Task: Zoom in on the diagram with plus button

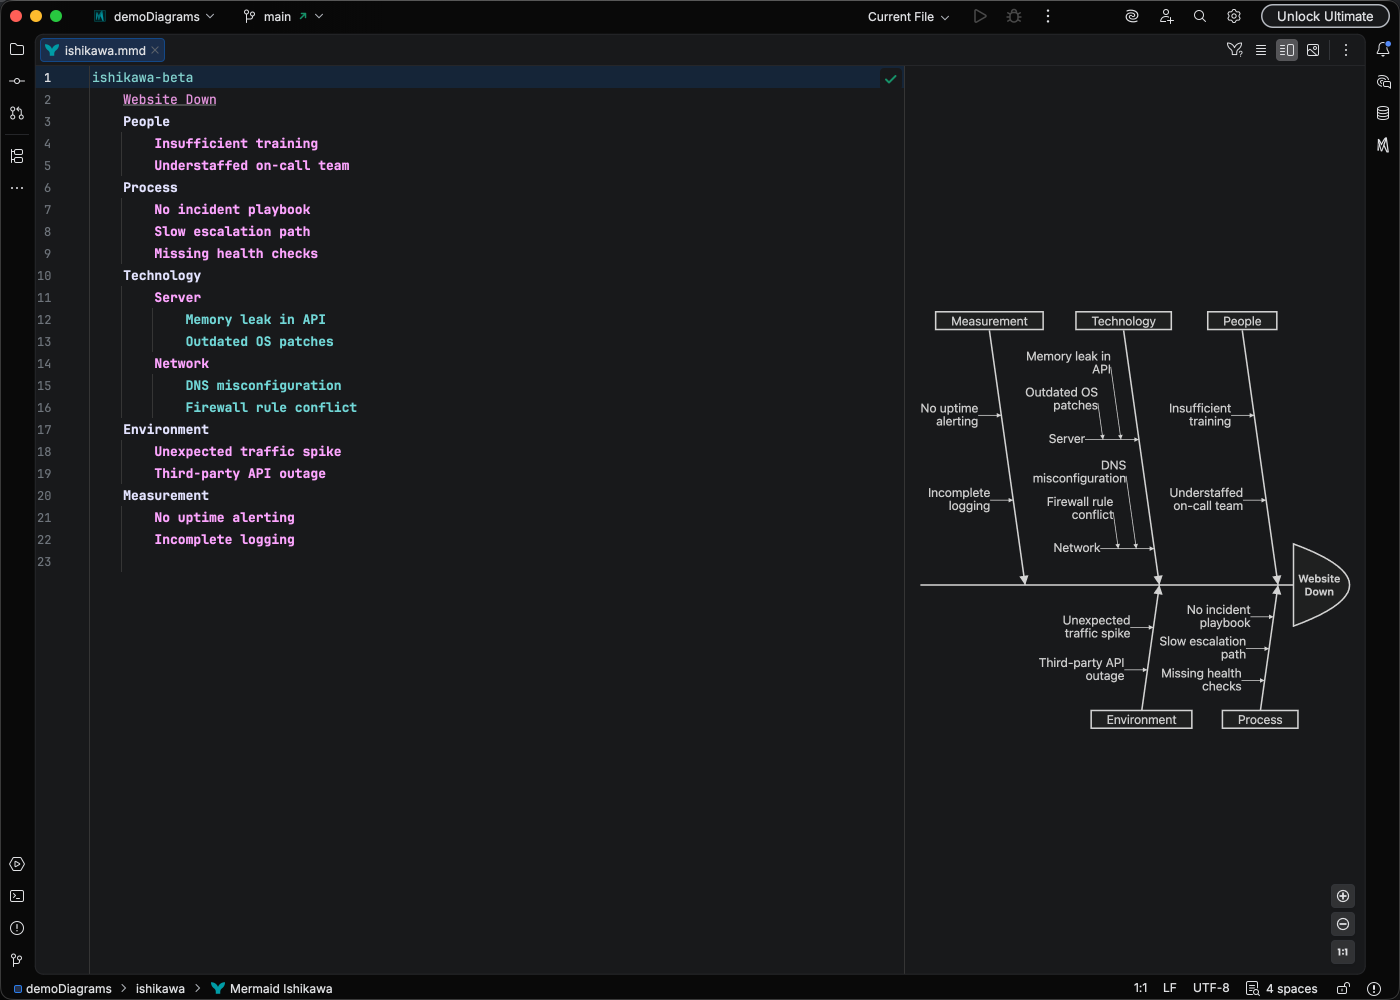Action: (x=1343, y=896)
